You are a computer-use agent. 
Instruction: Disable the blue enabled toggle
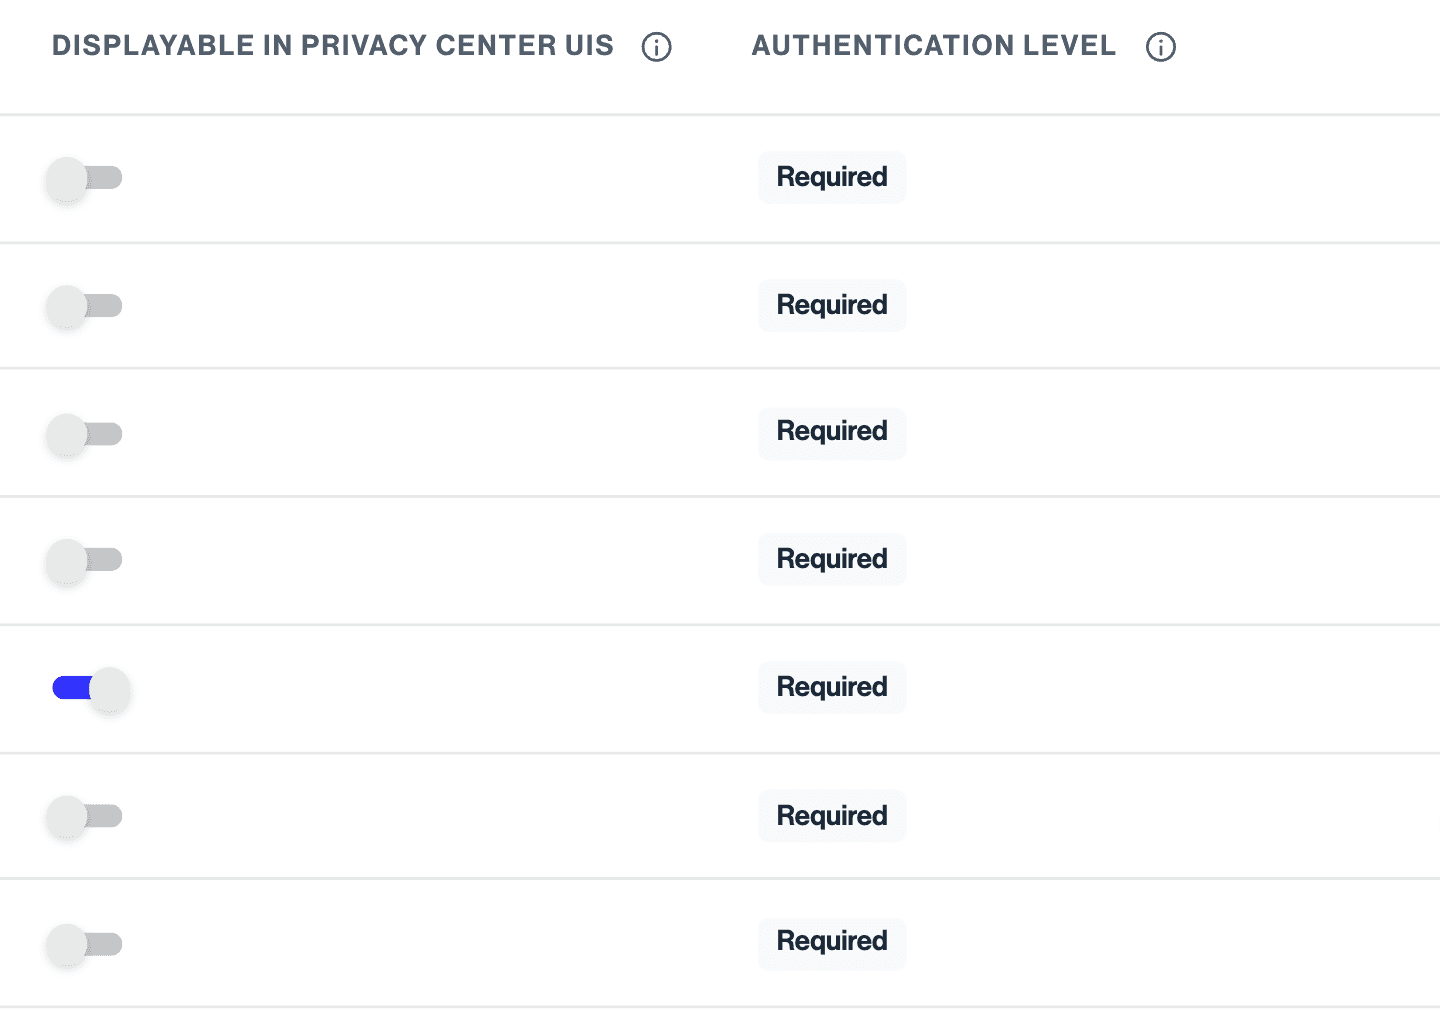click(91, 688)
